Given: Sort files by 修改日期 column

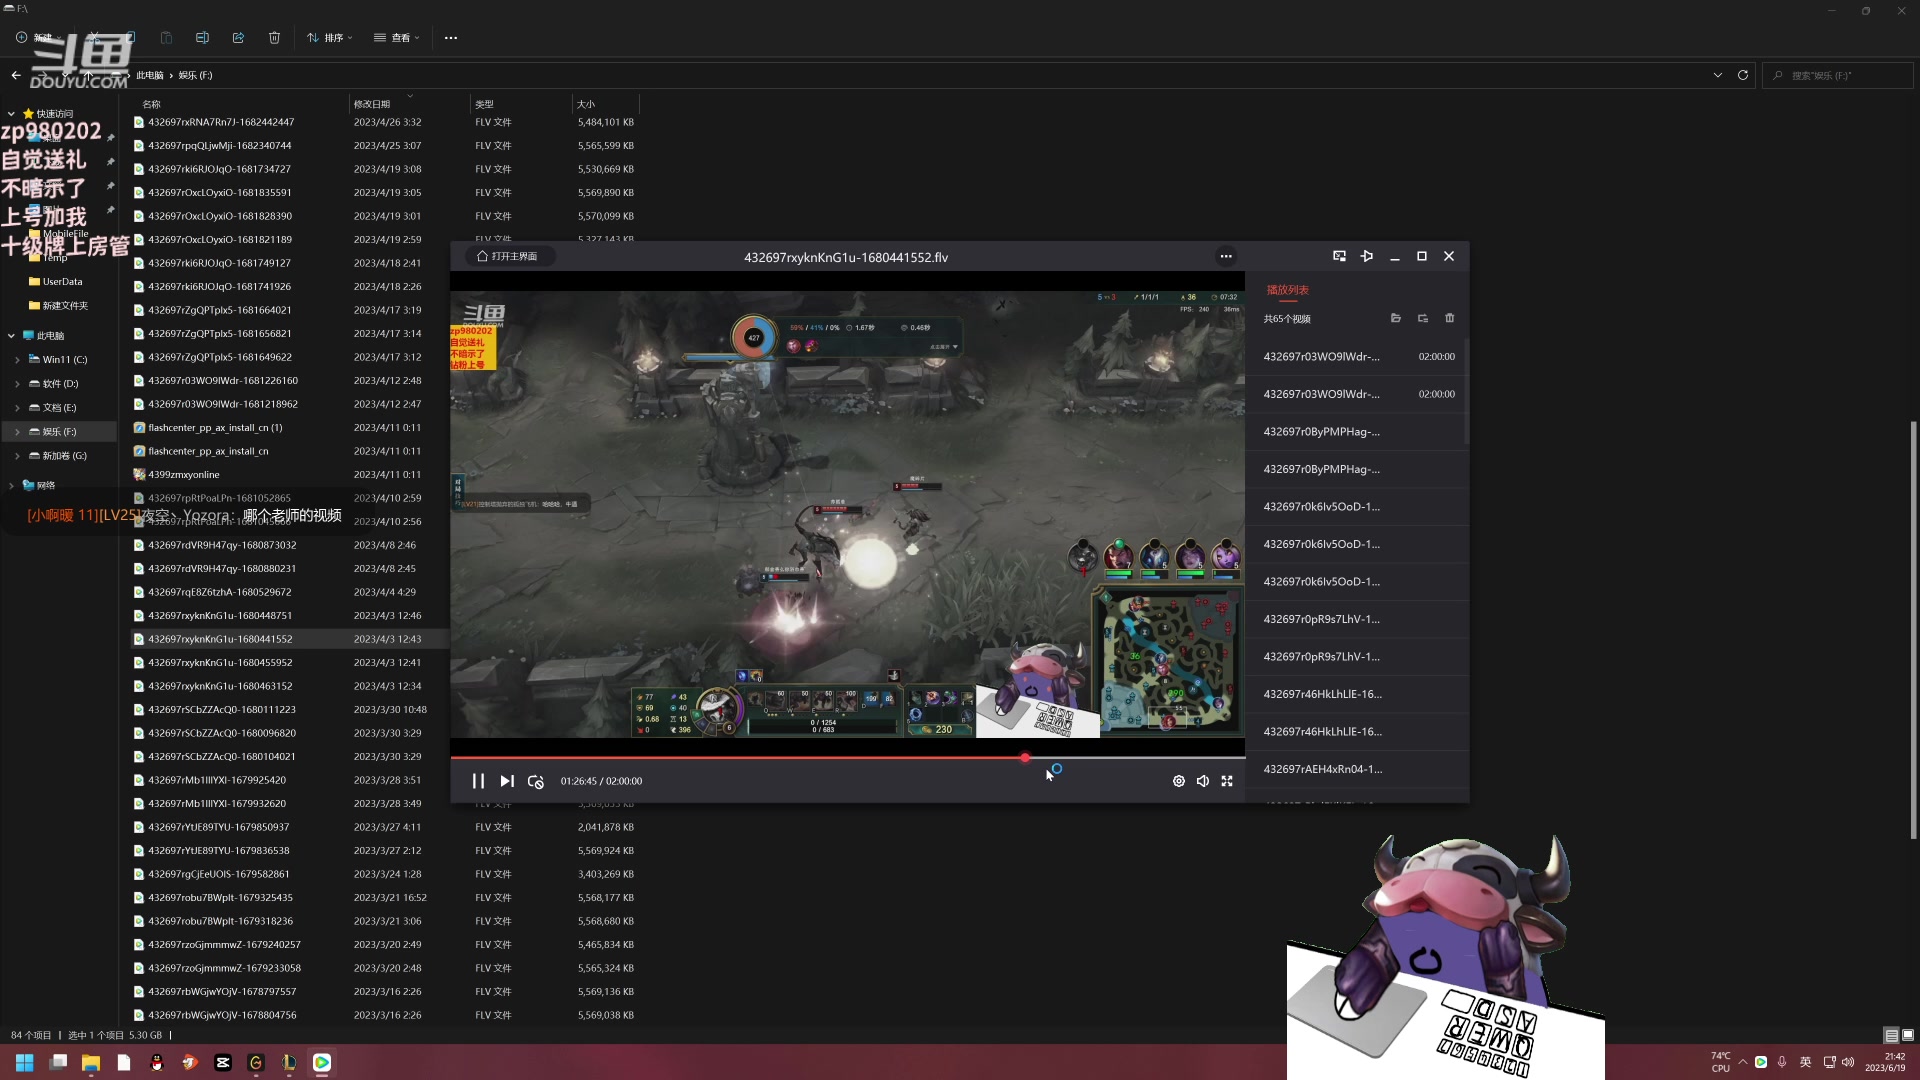Looking at the screenshot, I should pyautogui.click(x=372, y=104).
